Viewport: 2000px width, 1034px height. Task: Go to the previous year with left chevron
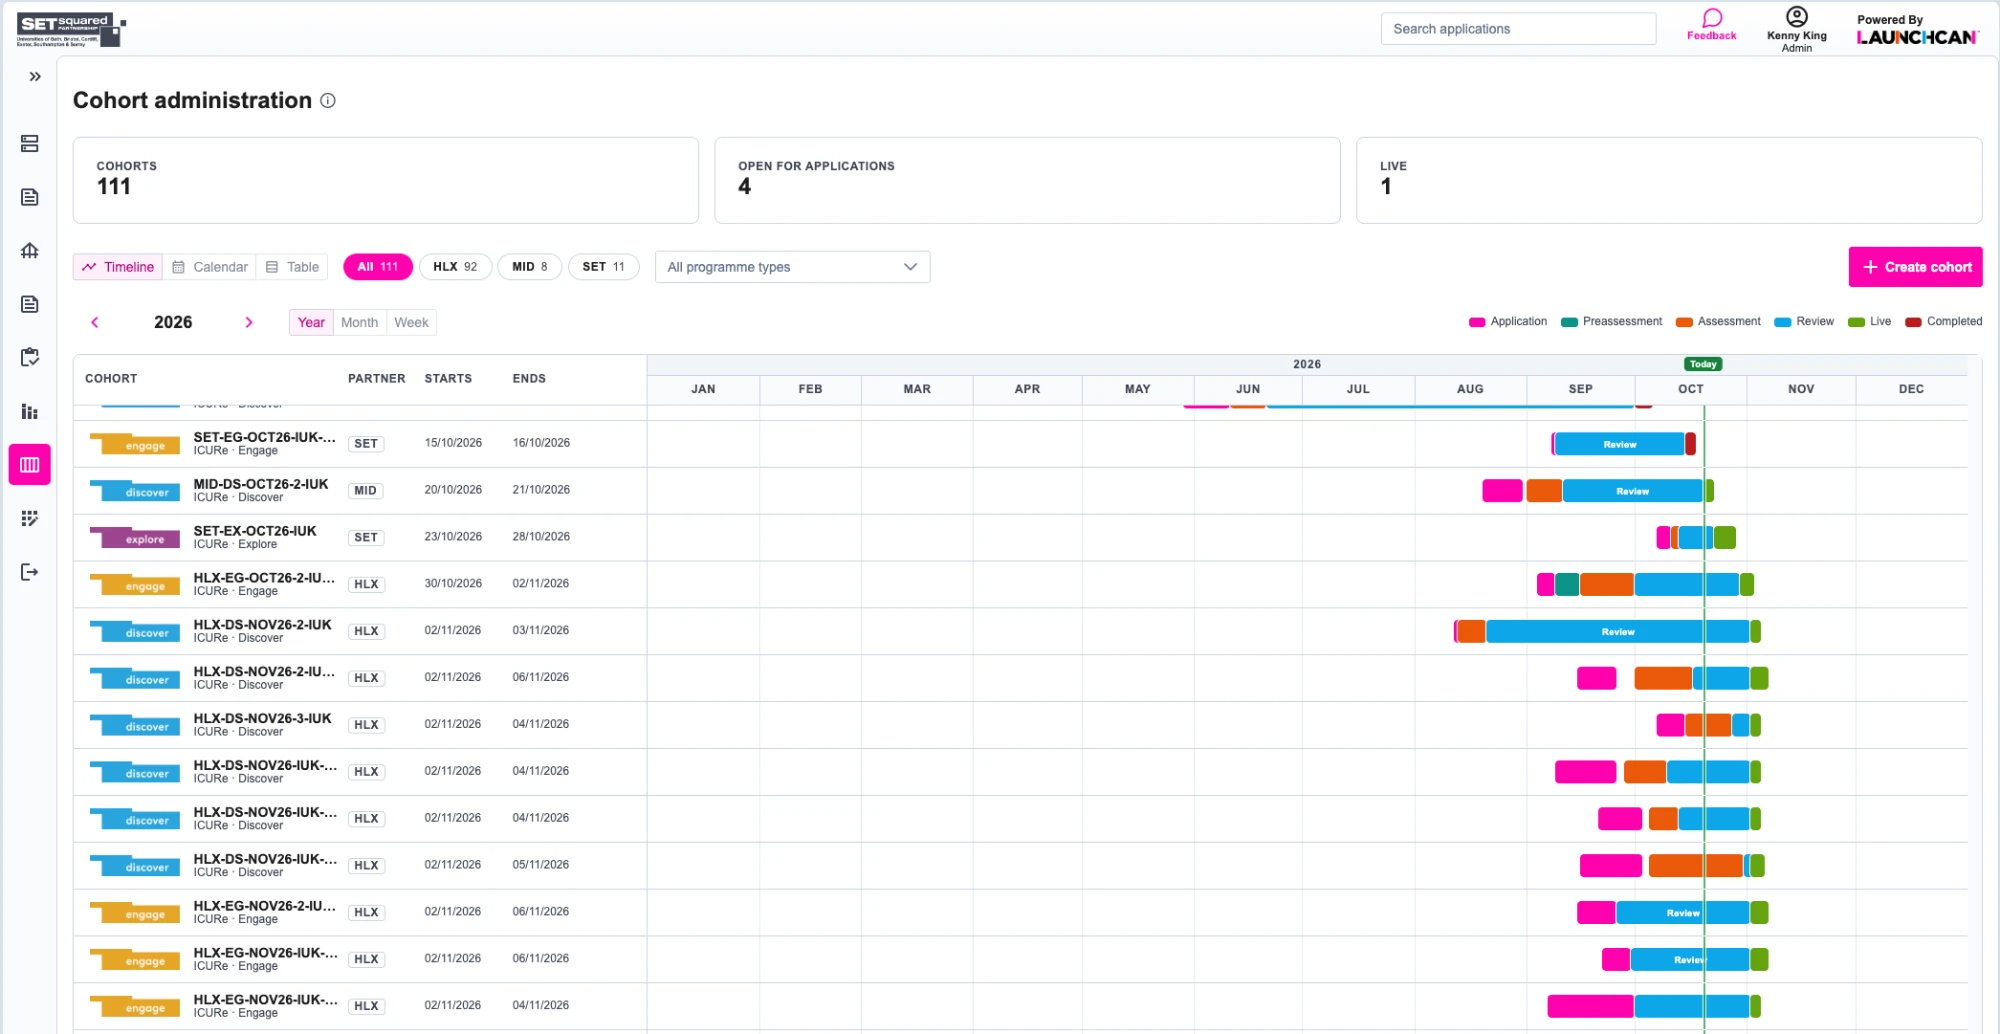95,322
